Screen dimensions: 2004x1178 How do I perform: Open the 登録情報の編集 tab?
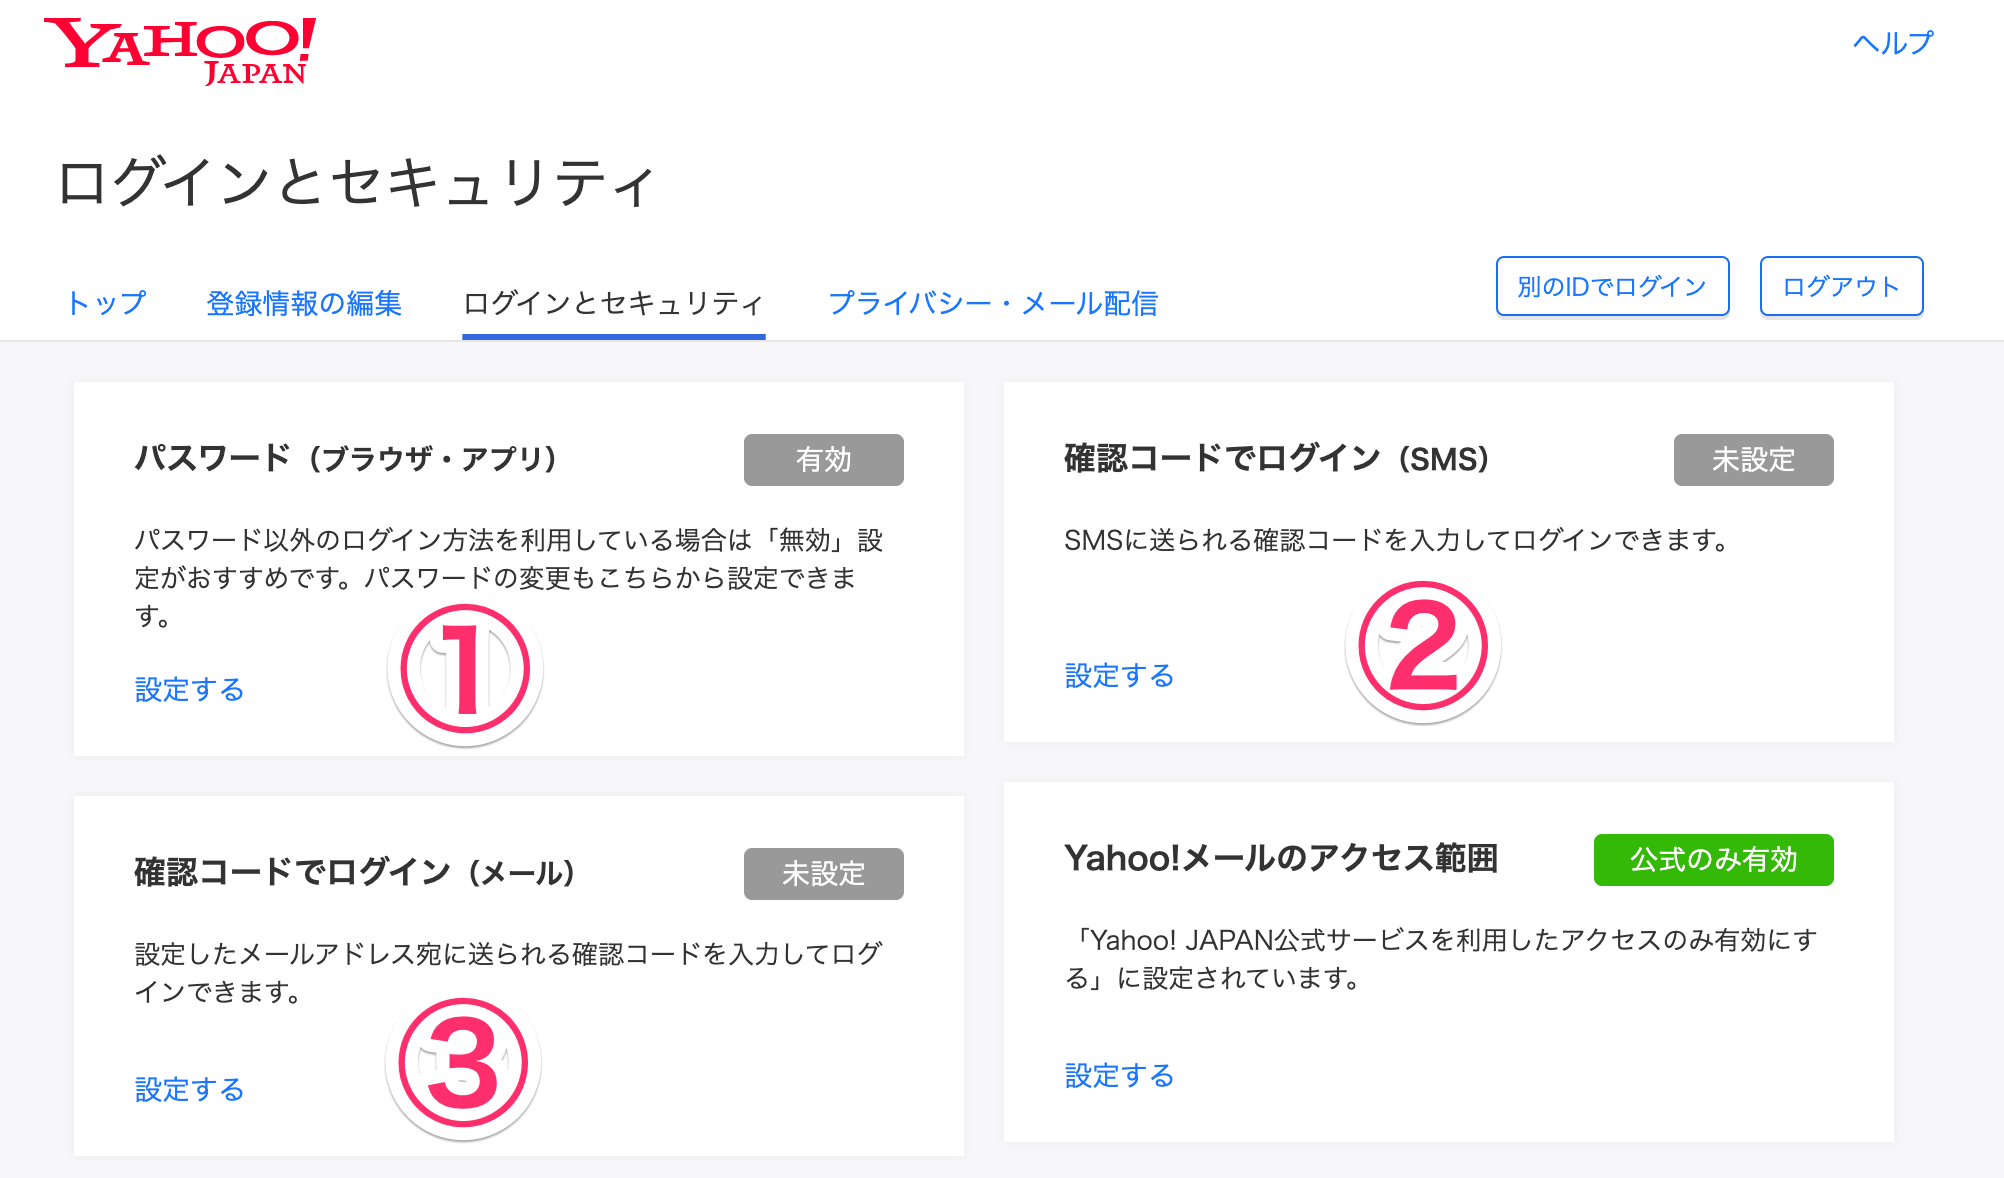coord(304,302)
